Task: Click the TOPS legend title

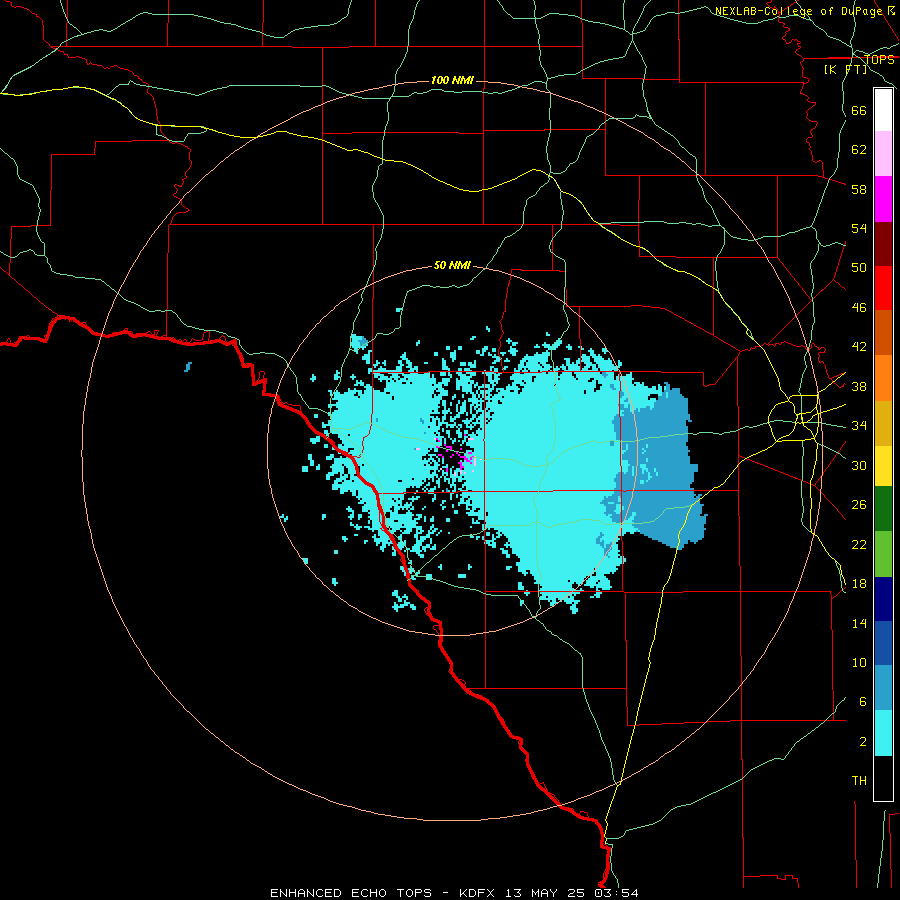Action: pyautogui.click(x=879, y=60)
